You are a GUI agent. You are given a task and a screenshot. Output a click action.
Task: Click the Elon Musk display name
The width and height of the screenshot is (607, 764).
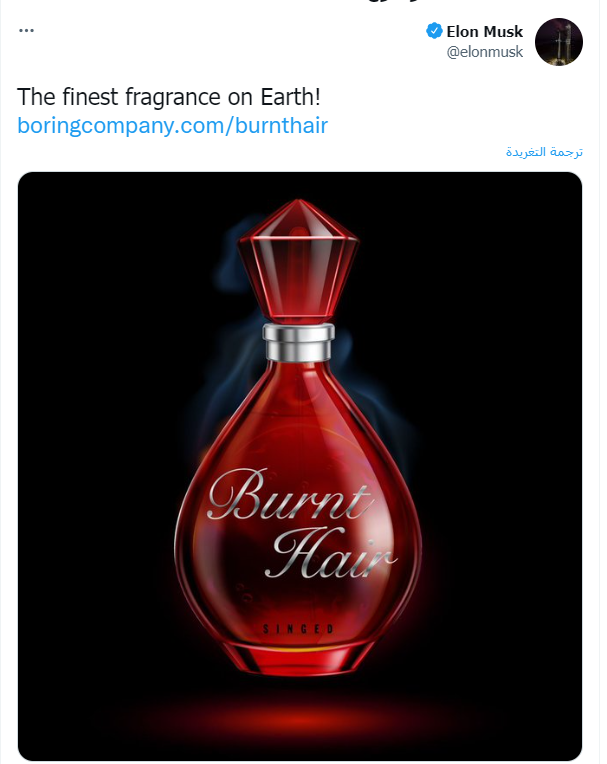click(484, 31)
